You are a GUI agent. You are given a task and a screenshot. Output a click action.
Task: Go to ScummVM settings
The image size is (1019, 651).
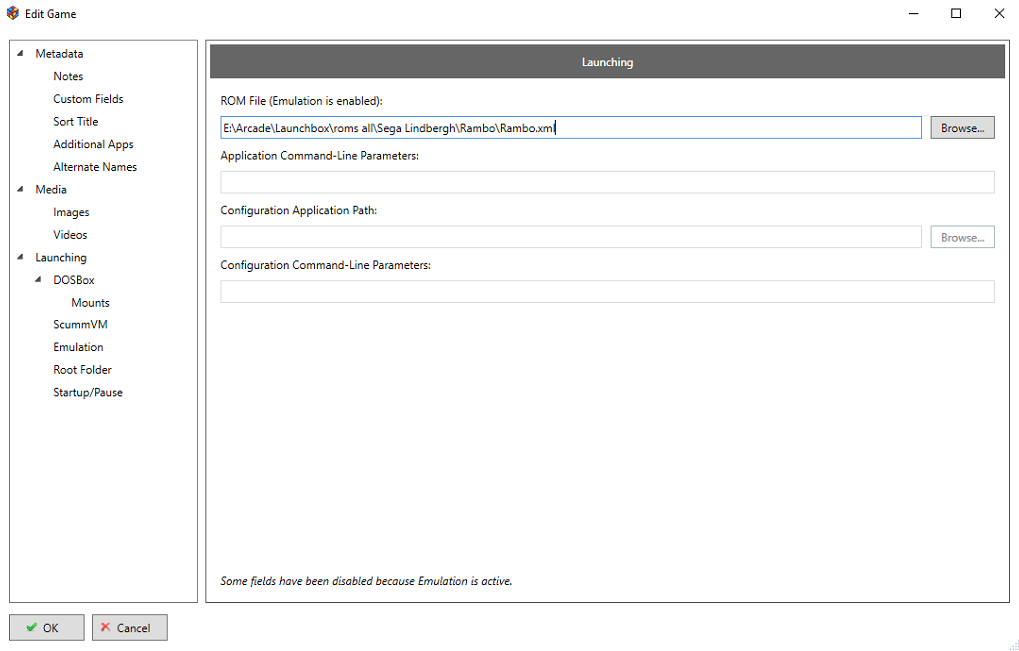(81, 324)
